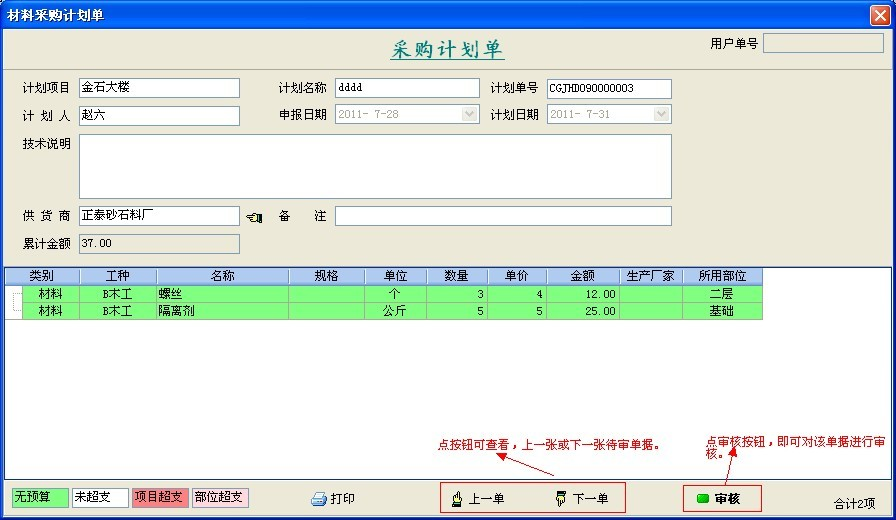
Task: Click the 二层 location cell
Action: pos(722,294)
